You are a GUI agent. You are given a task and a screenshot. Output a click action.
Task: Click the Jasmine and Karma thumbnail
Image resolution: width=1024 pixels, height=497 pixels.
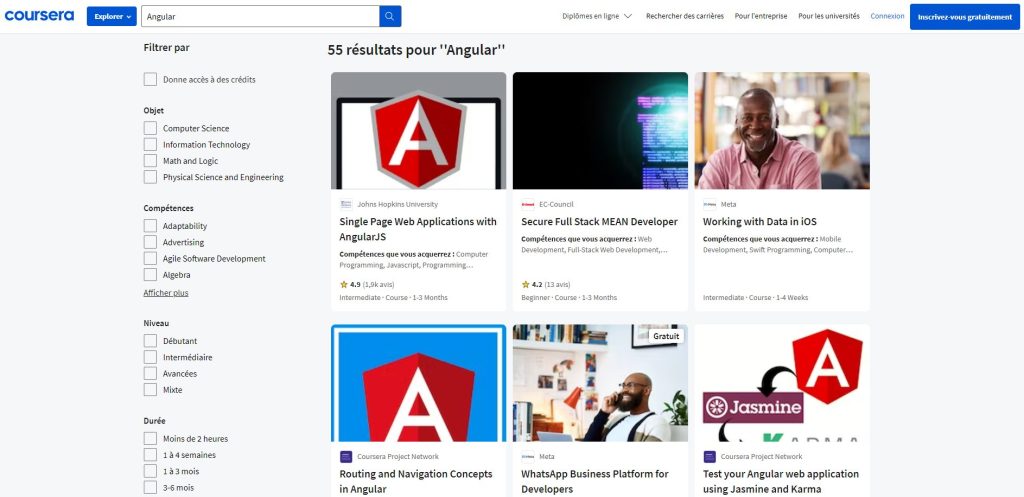point(782,383)
